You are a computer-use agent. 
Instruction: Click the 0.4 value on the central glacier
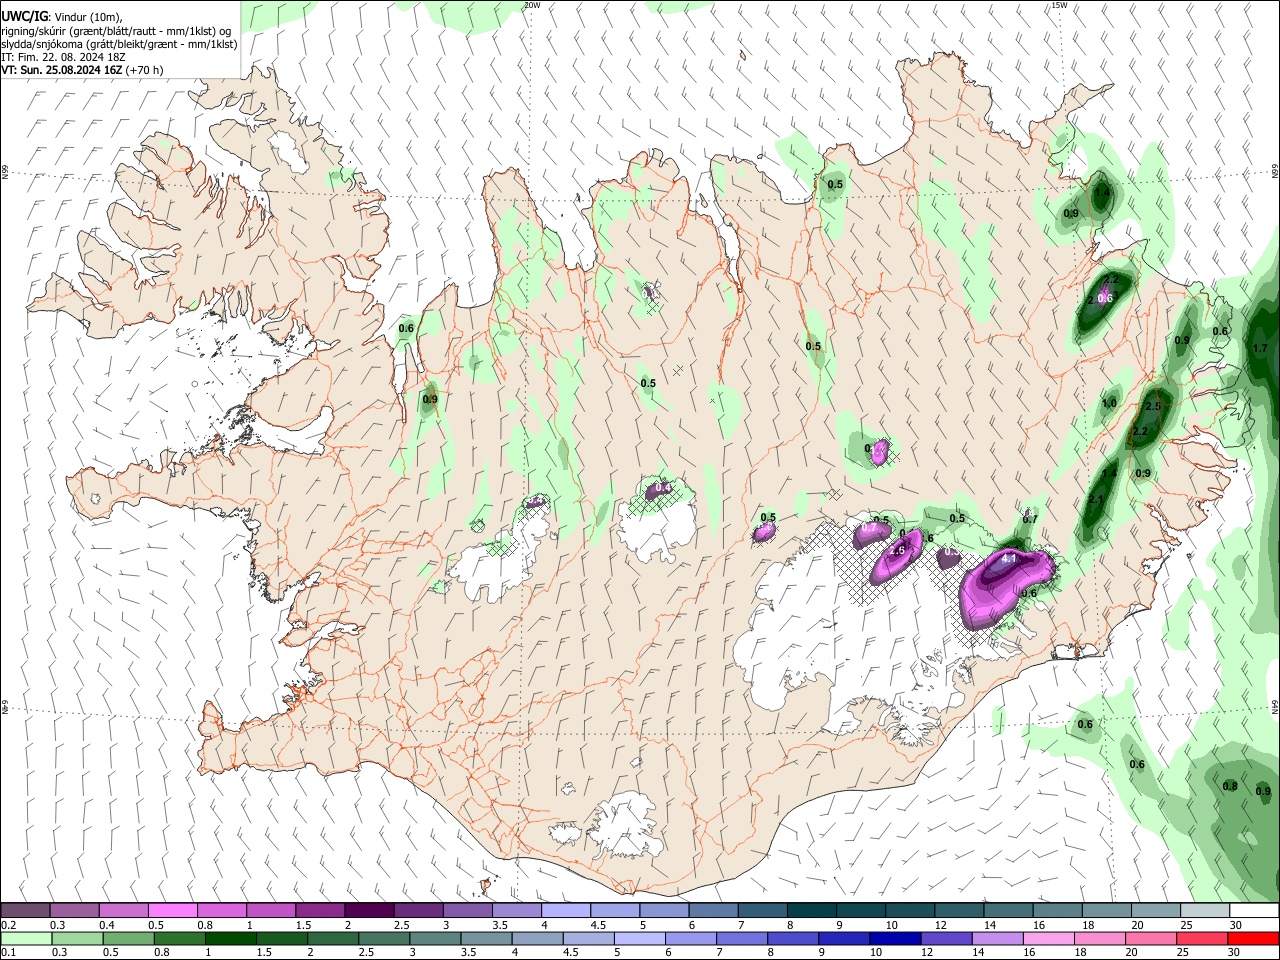coord(664,488)
